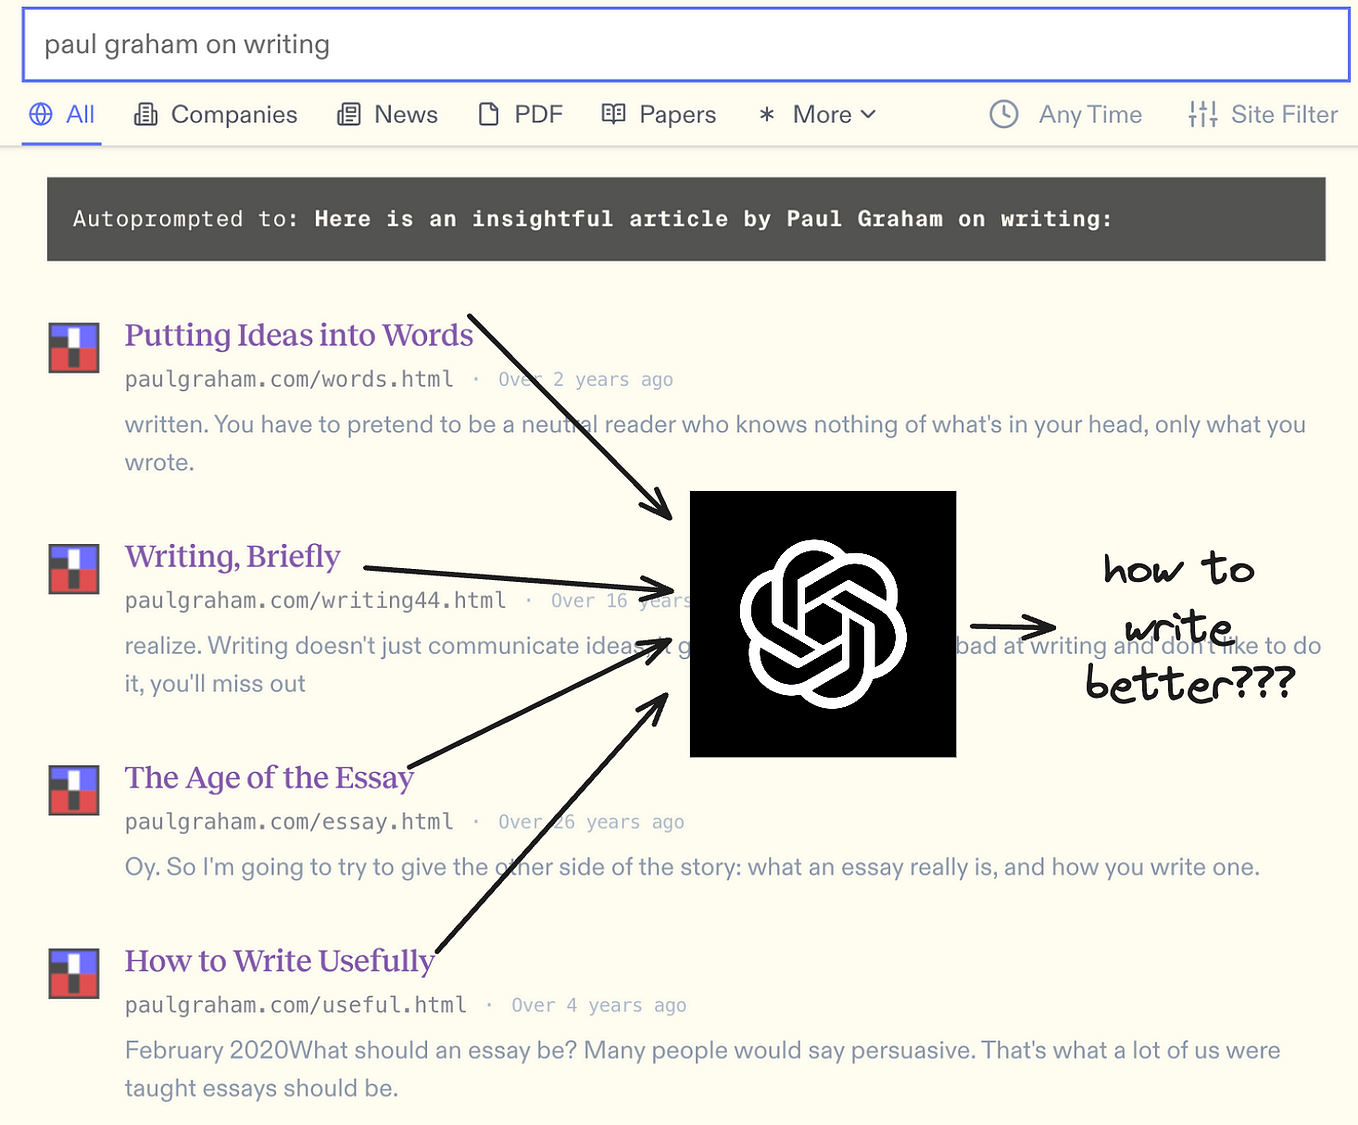This screenshot has height=1125, width=1358.
Task: Switch to the Papers tab
Action: (677, 114)
